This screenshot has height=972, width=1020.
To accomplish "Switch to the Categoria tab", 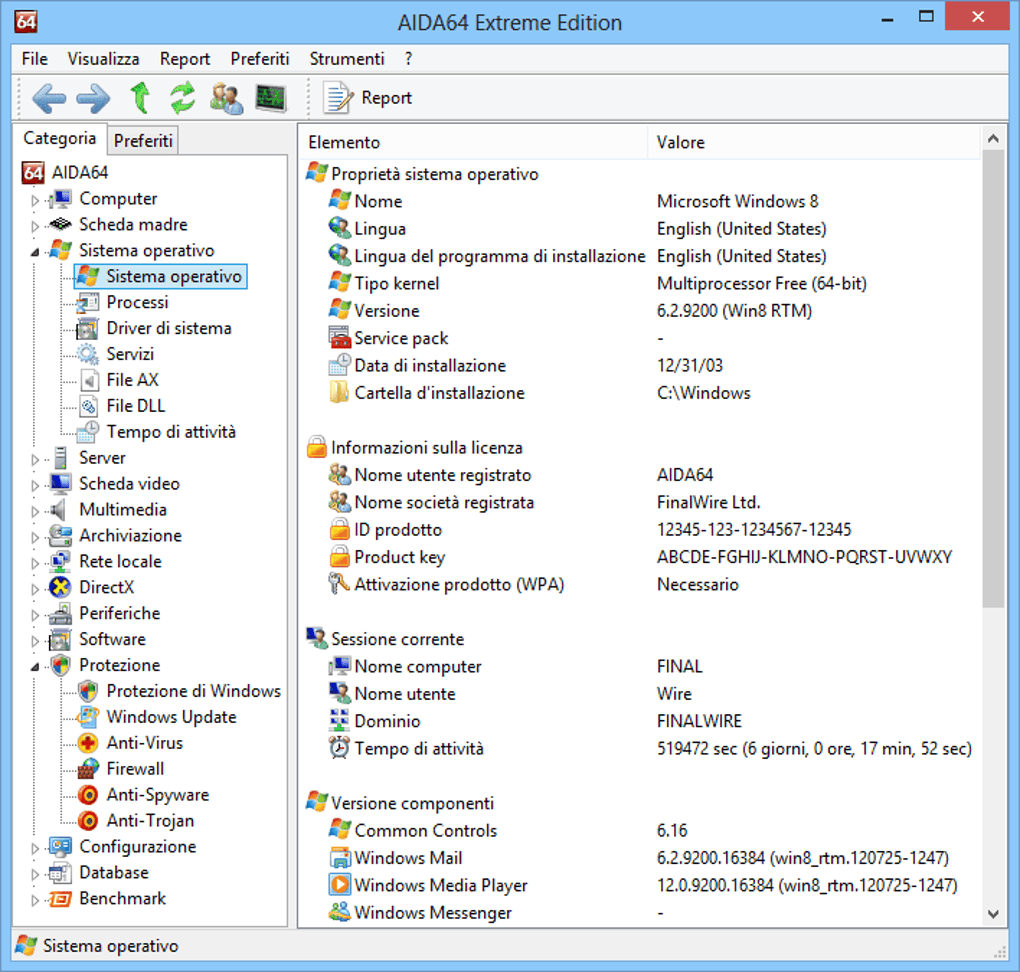I will pyautogui.click(x=59, y=138).
